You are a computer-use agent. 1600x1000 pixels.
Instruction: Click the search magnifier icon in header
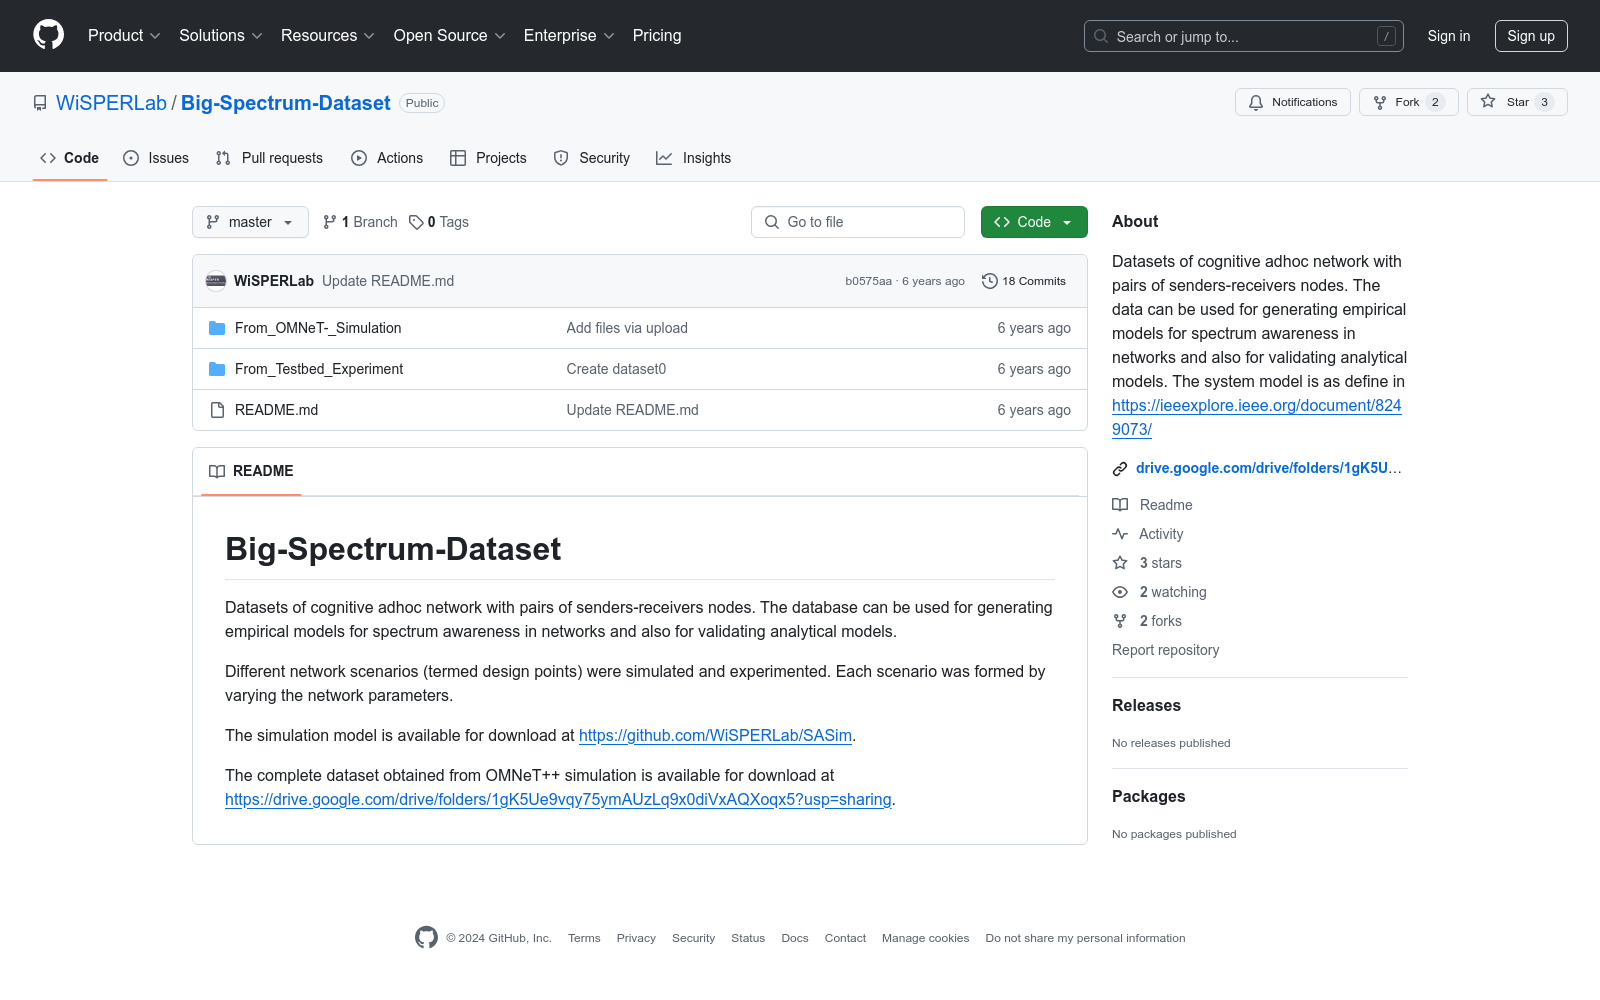click(x=1101, y=36)
